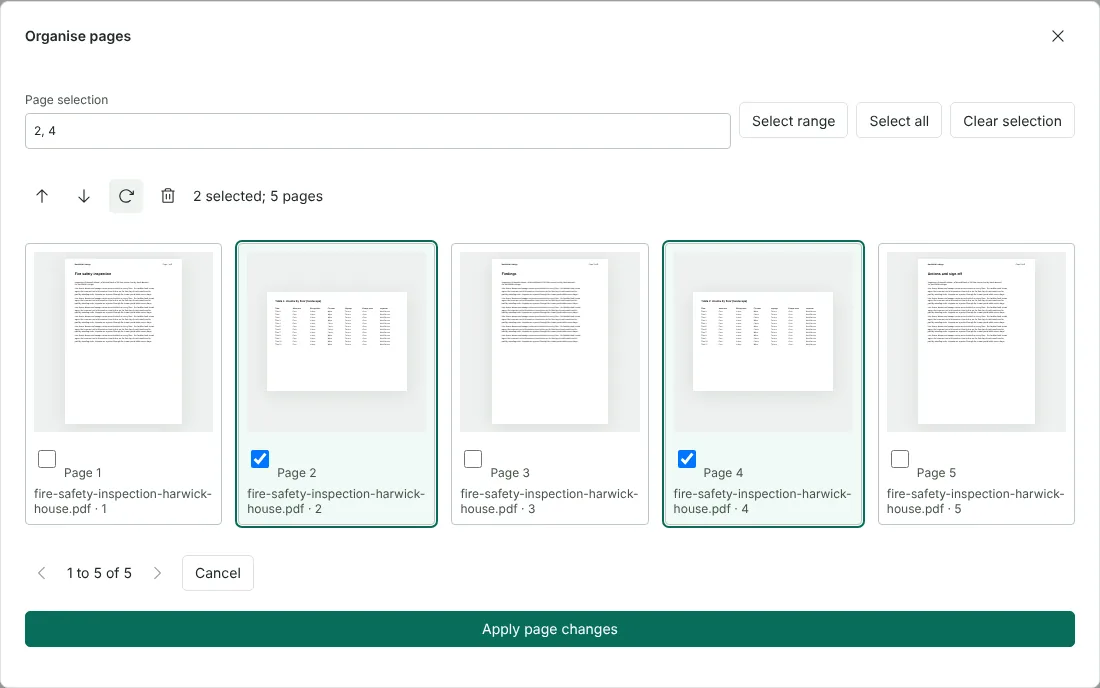This screenshot has width=1100, height=688.
Task: Delete selected pages with trash icon
Action: (x=168, y=196)
